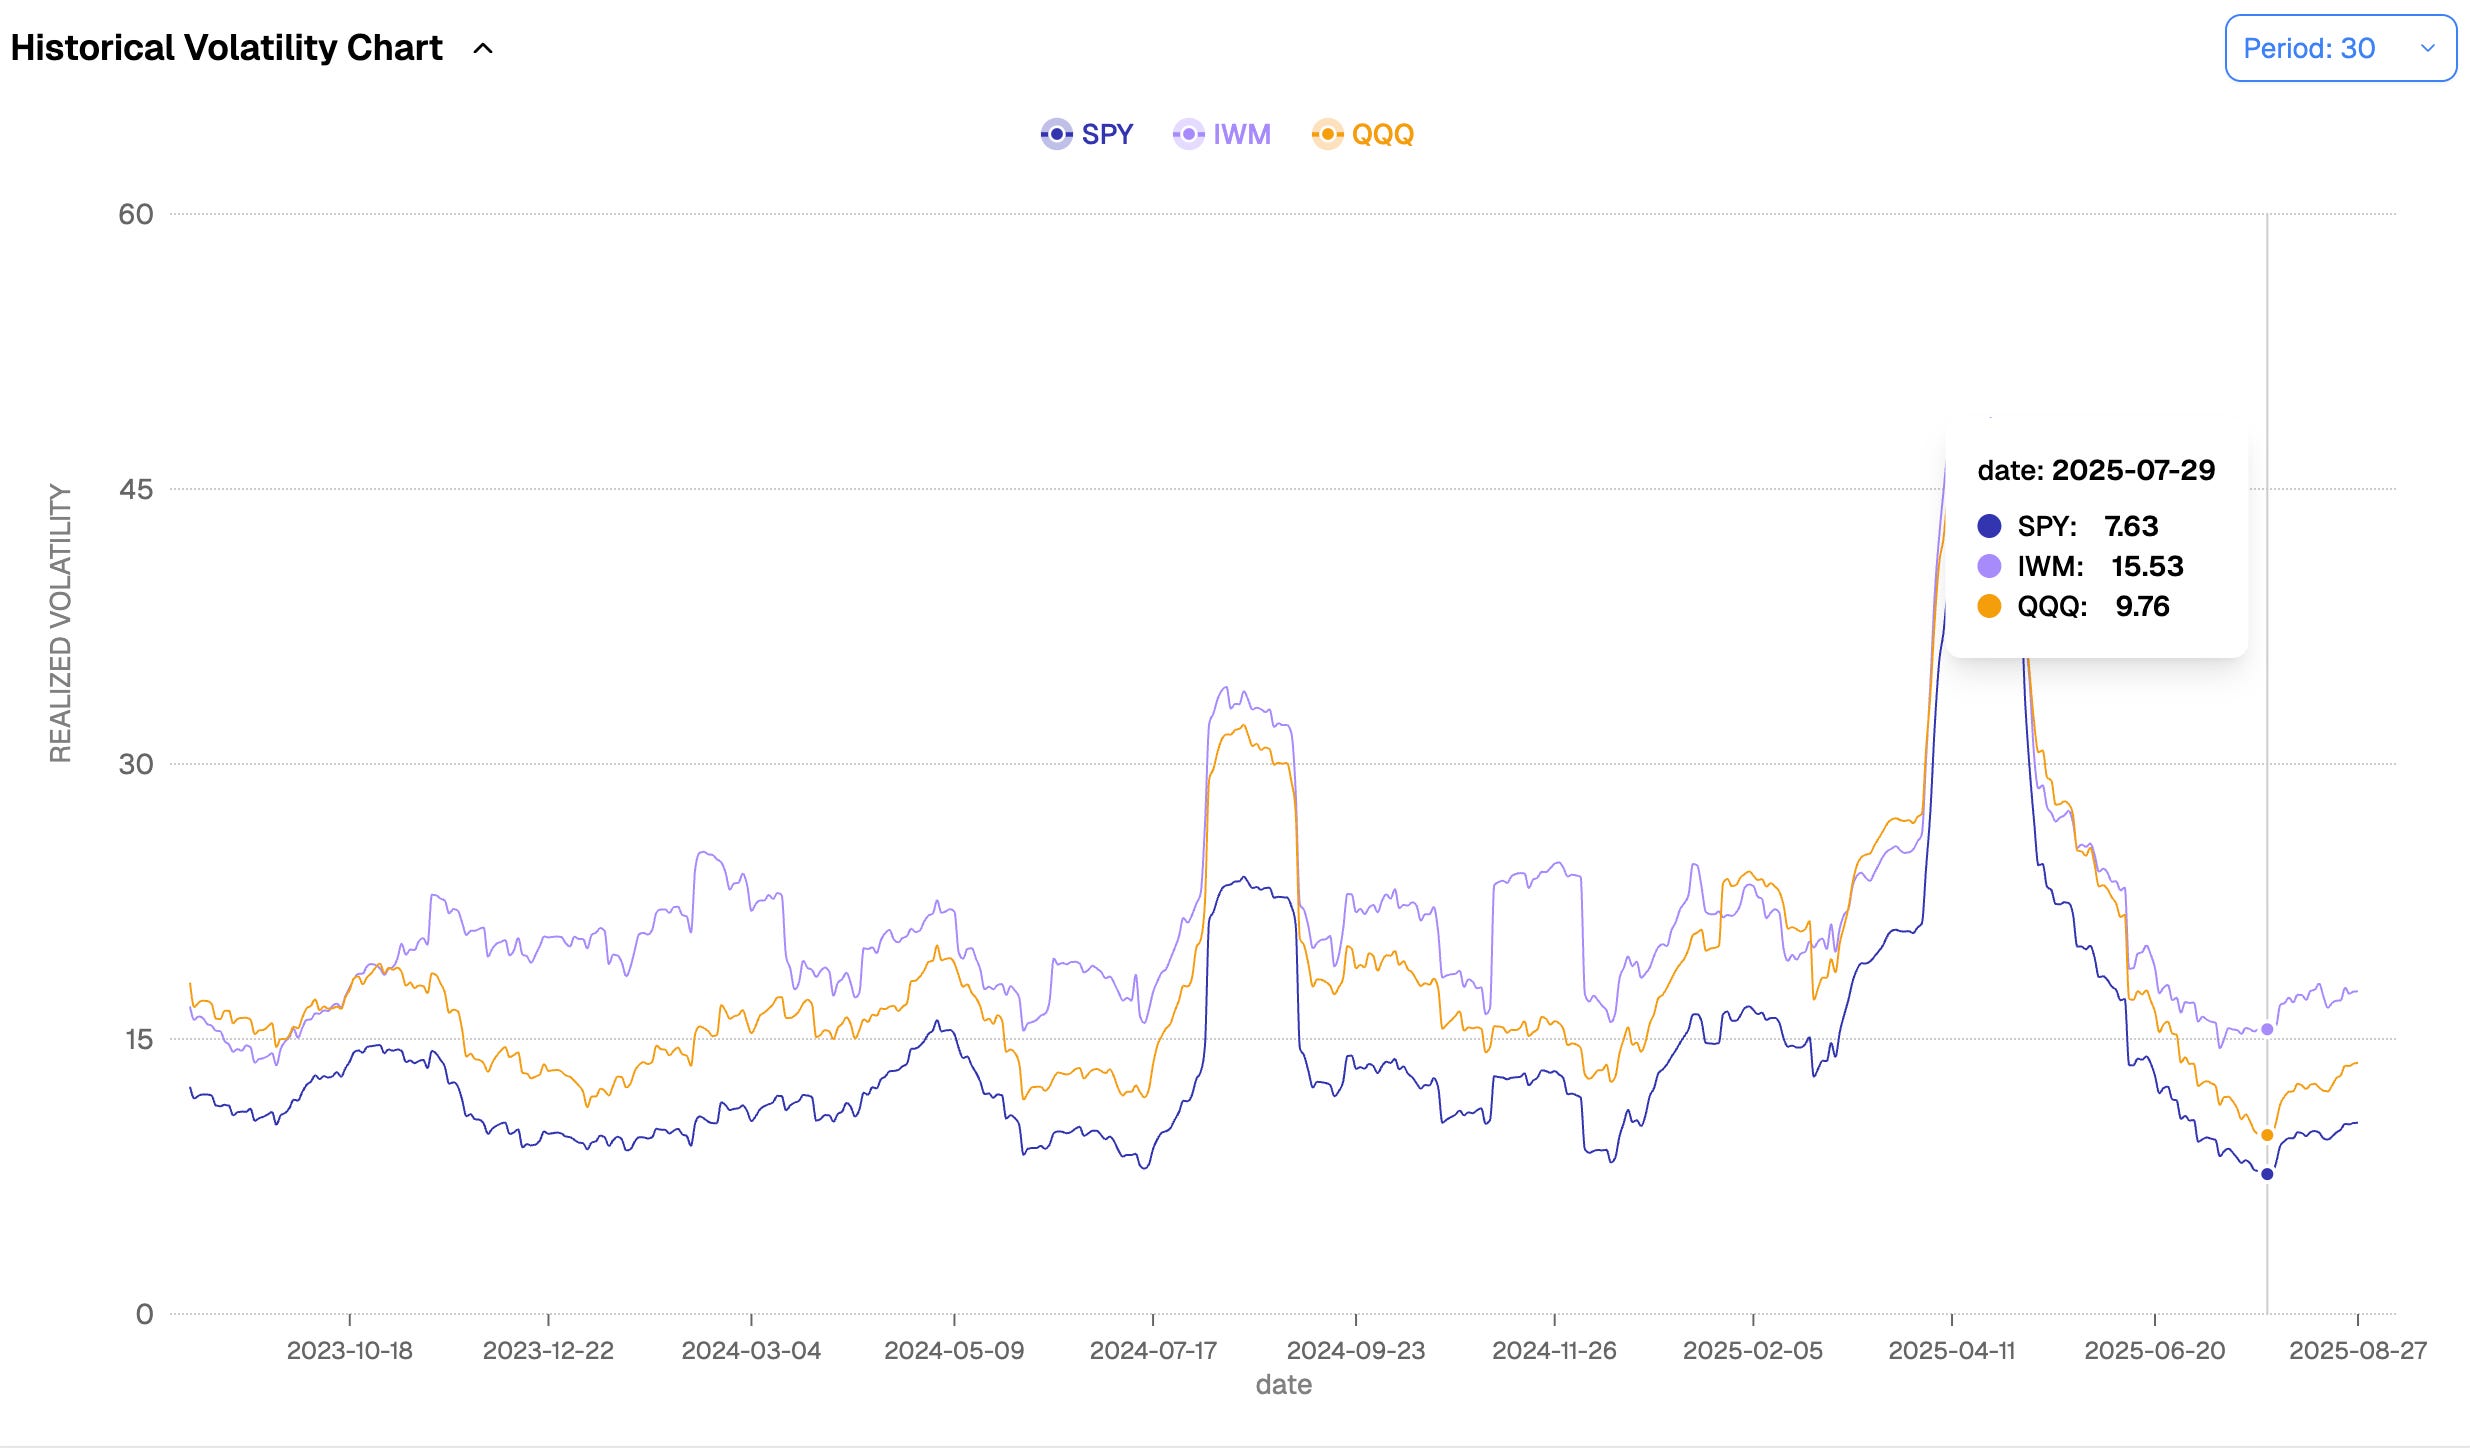Viewport: 2470px width, 1448px height.
Task: Click the QQQ highlighted data point
Action: (x=2267, y=1135)
